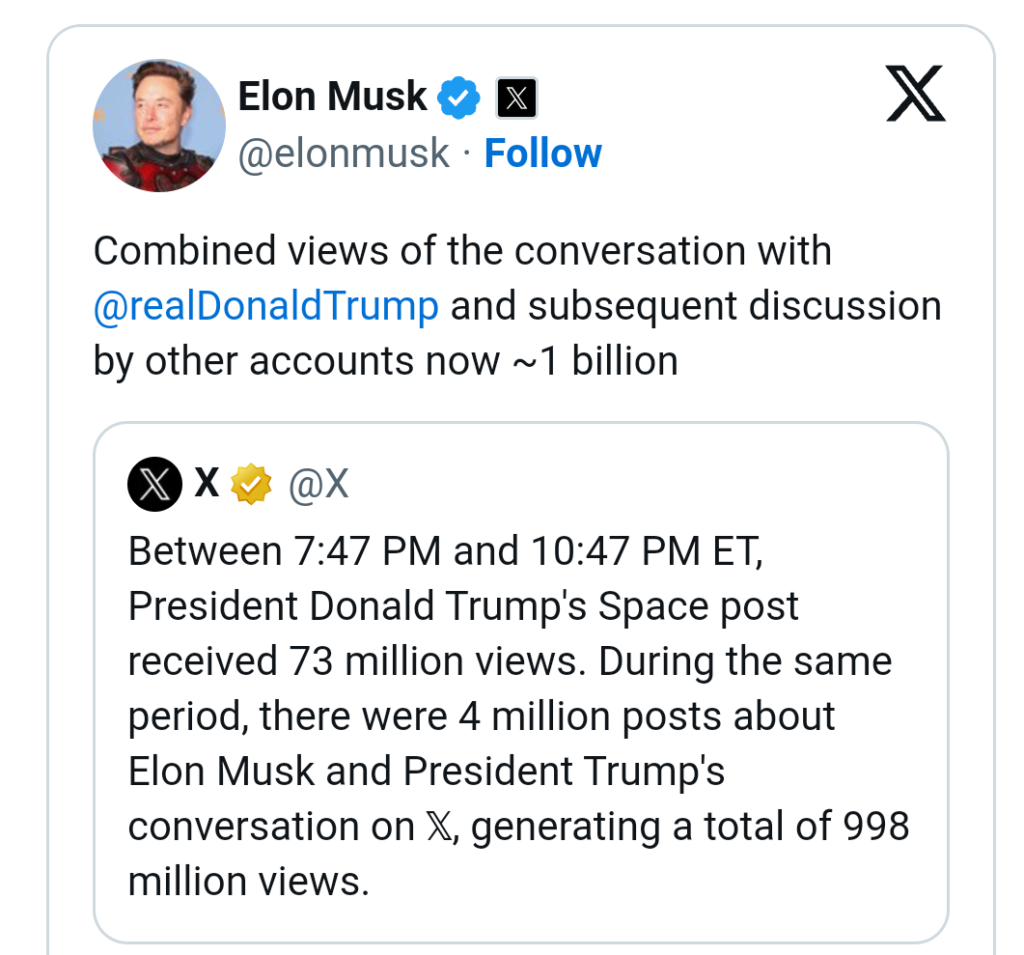Open the @X handle in quoted post
The image size is (1024, 955).
click(318, 485)
